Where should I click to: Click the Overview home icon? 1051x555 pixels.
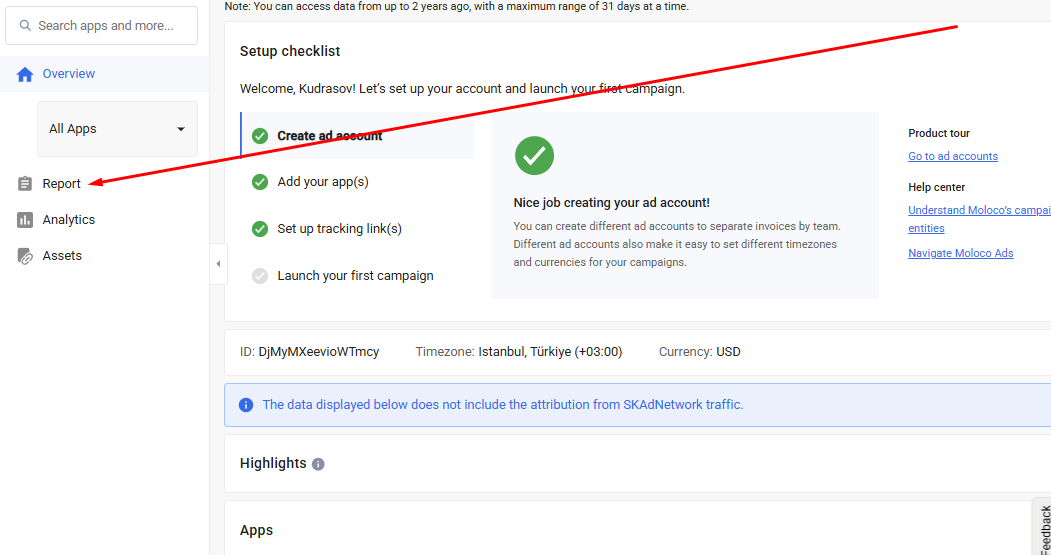click(25, 74)
